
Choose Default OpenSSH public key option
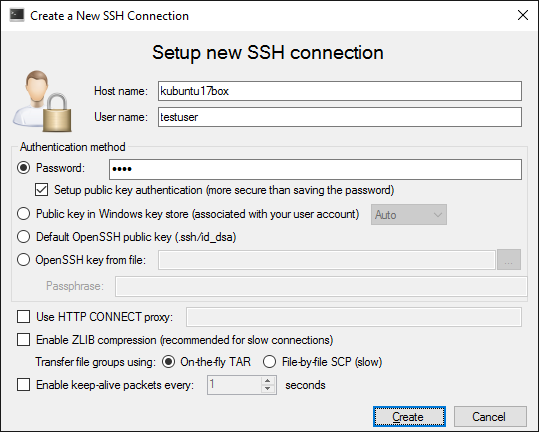(23, 237)
